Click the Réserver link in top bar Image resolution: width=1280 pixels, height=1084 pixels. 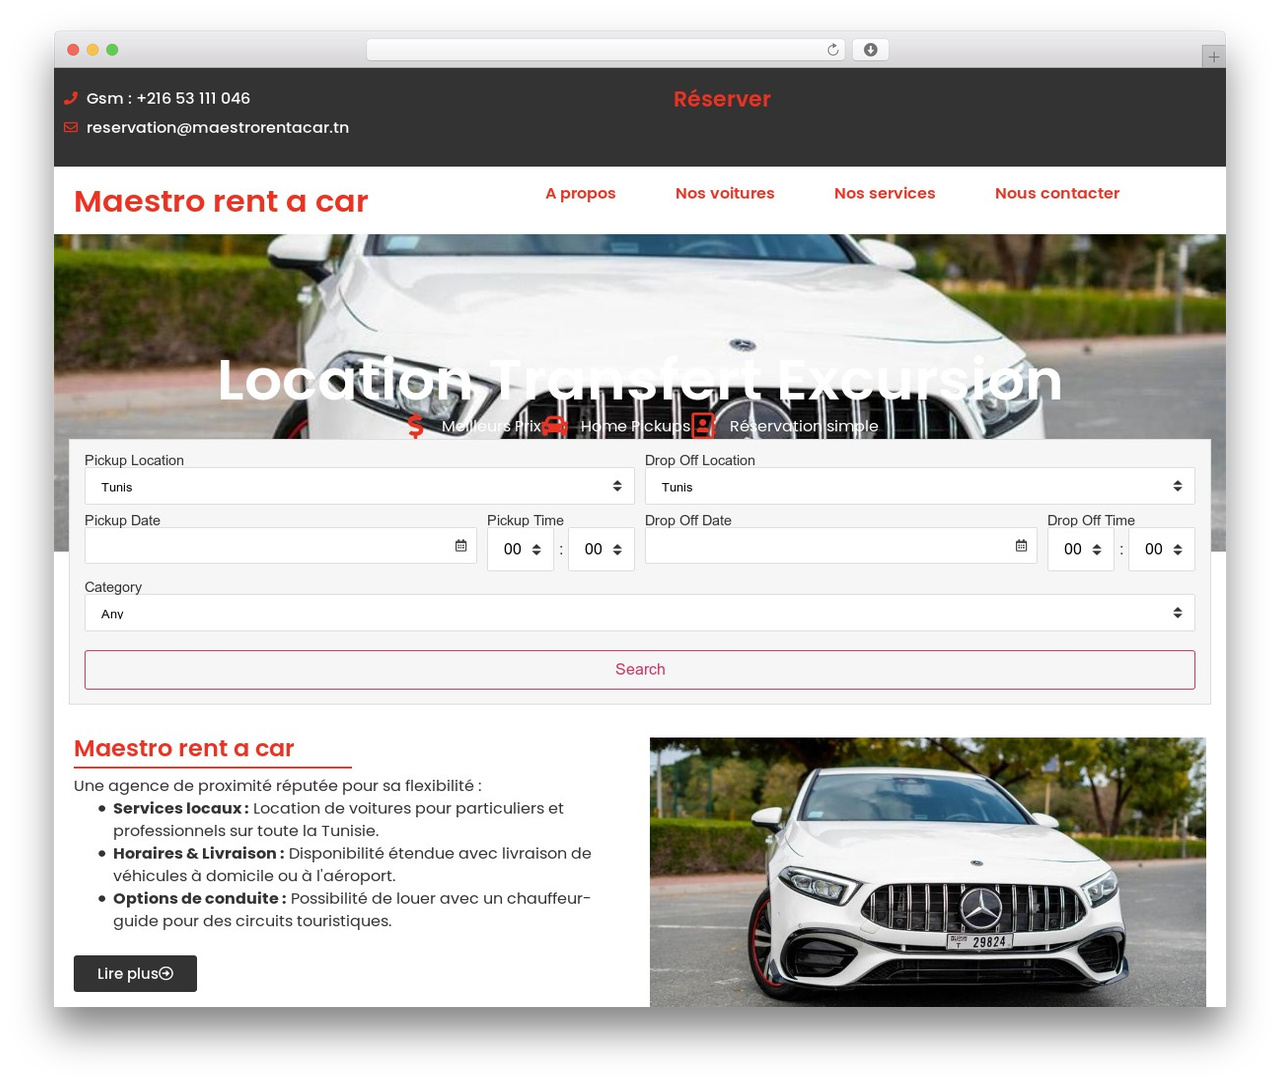(x=722, y=99)
